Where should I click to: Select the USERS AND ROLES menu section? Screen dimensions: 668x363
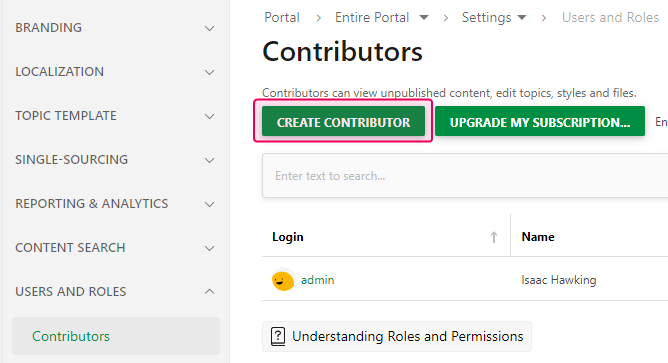[116, 291]
